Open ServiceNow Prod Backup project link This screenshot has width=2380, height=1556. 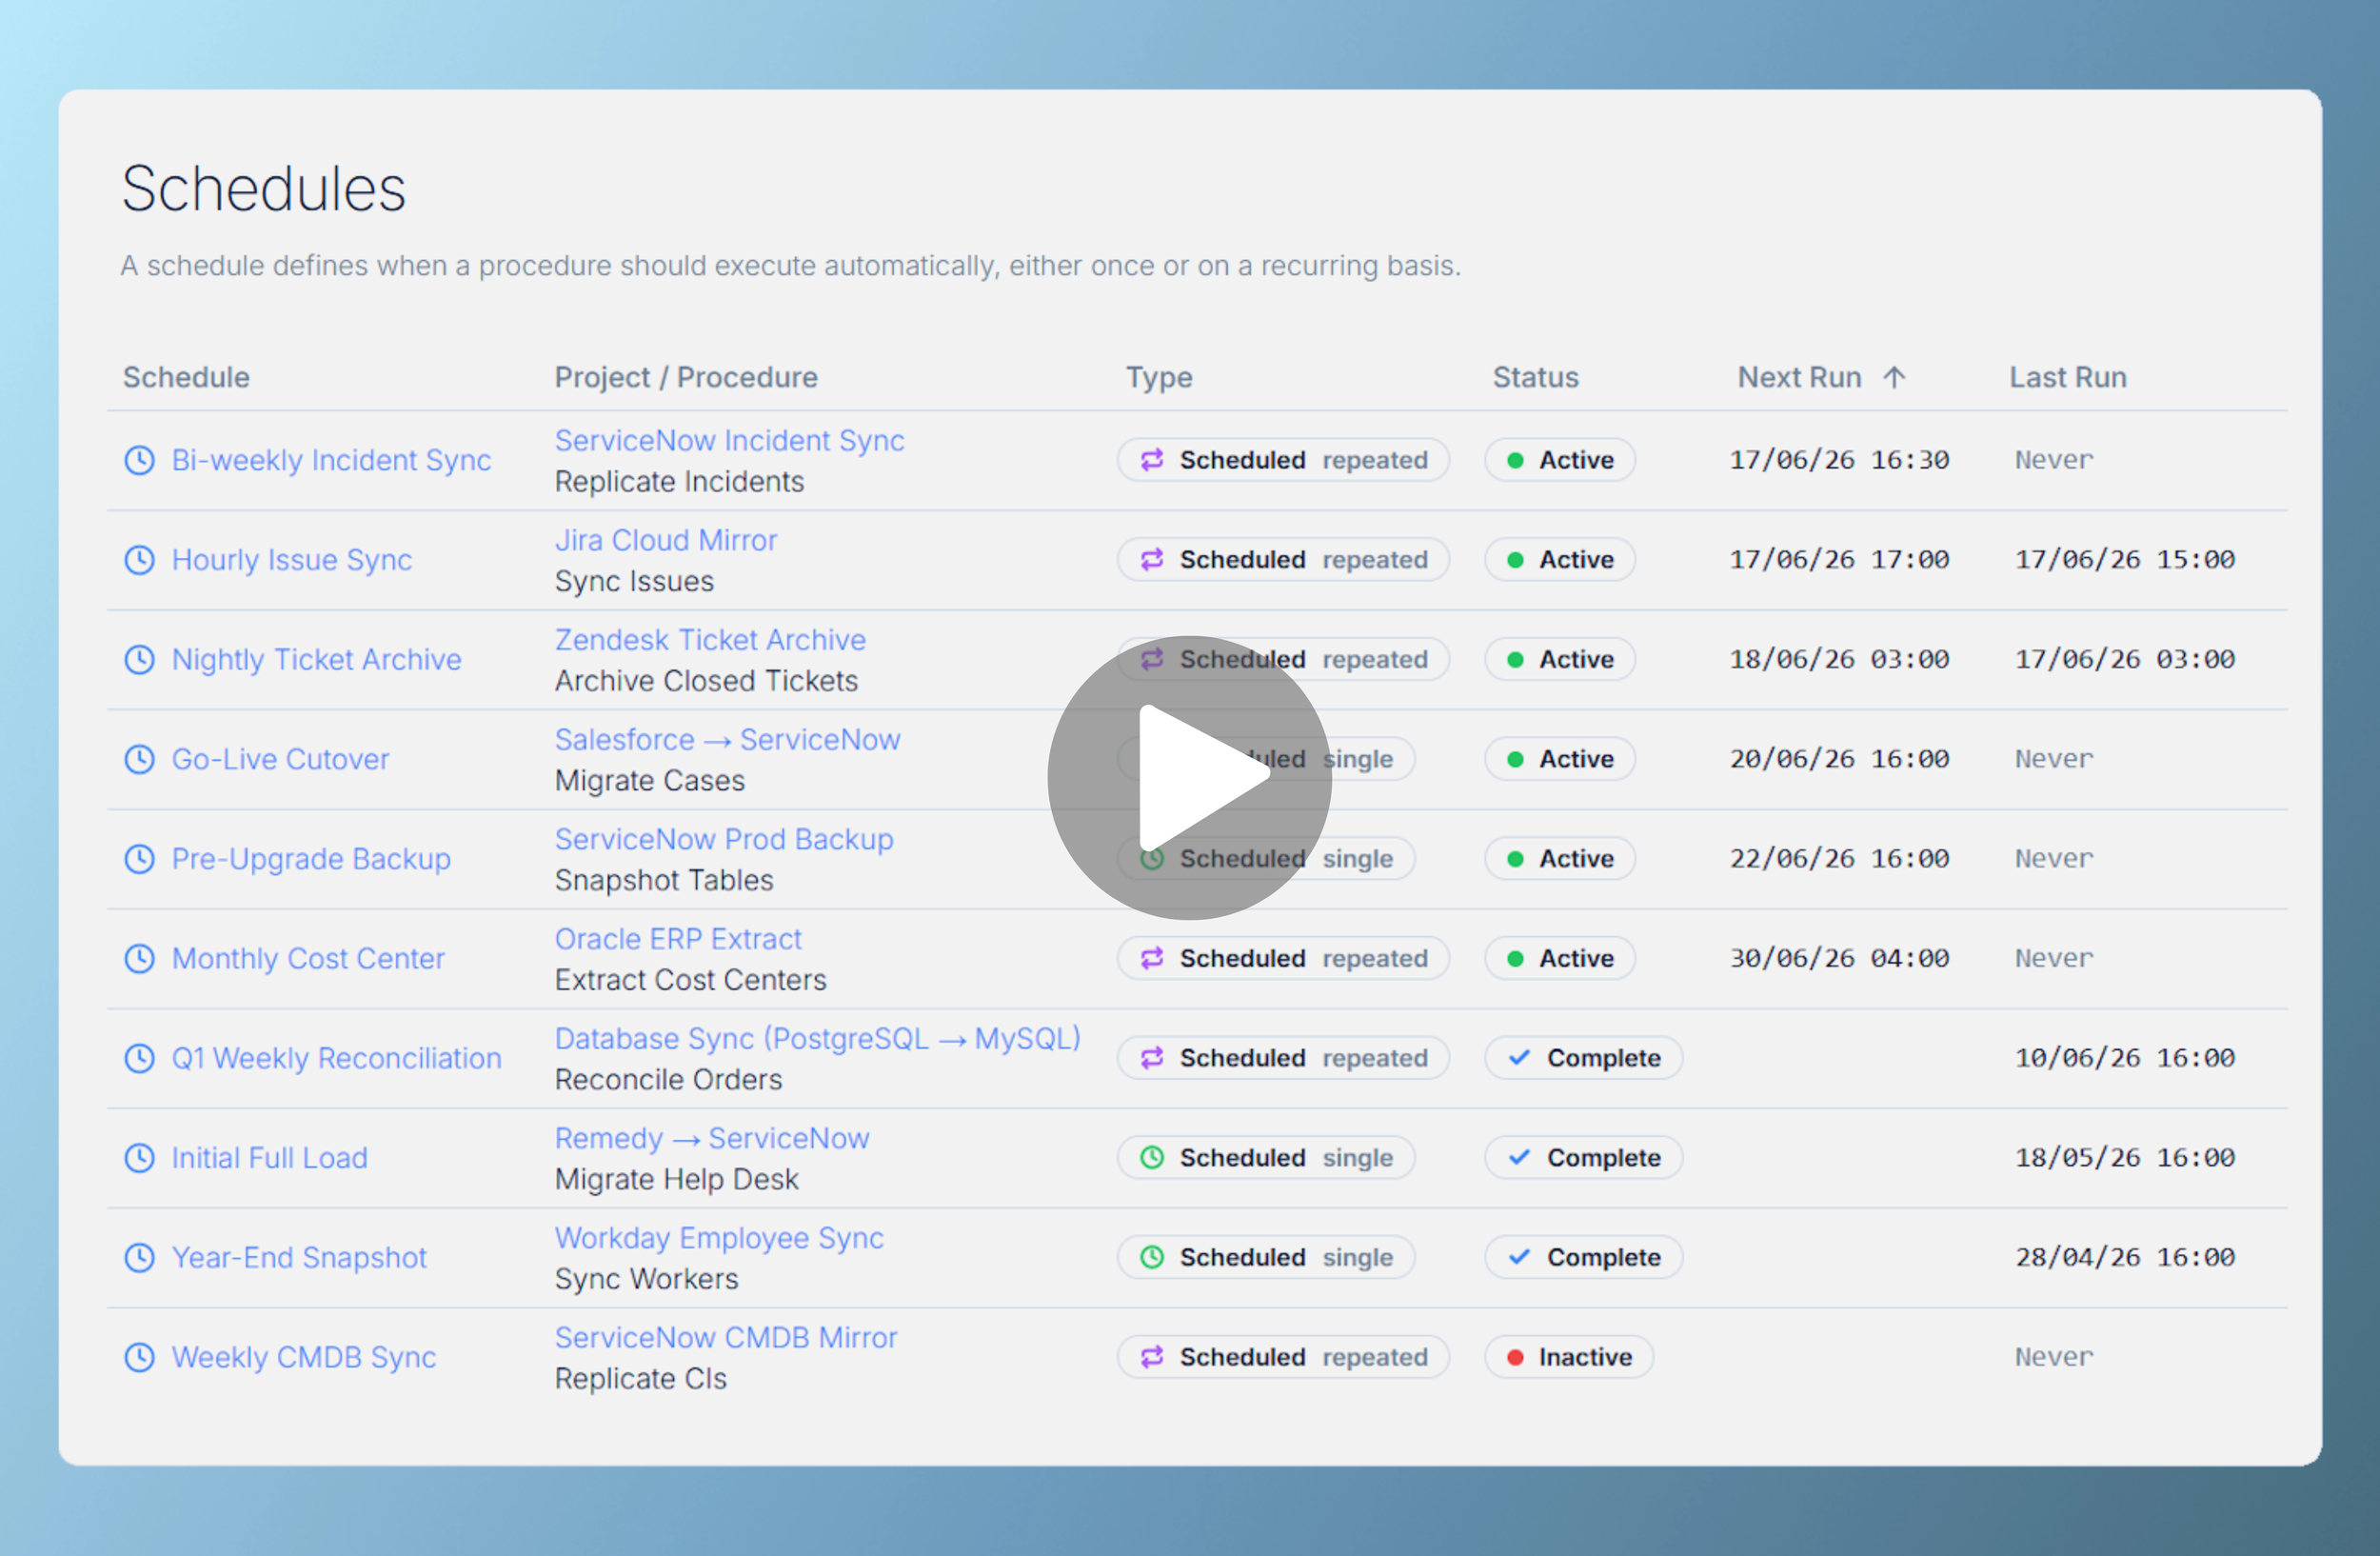[x=724, y=839]
